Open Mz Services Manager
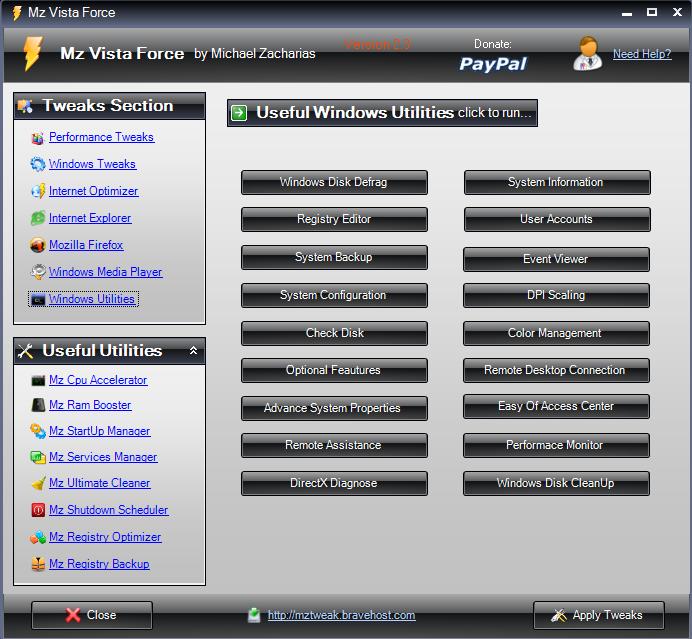Viewport: 692px width, 639px height. click(103, 457)
